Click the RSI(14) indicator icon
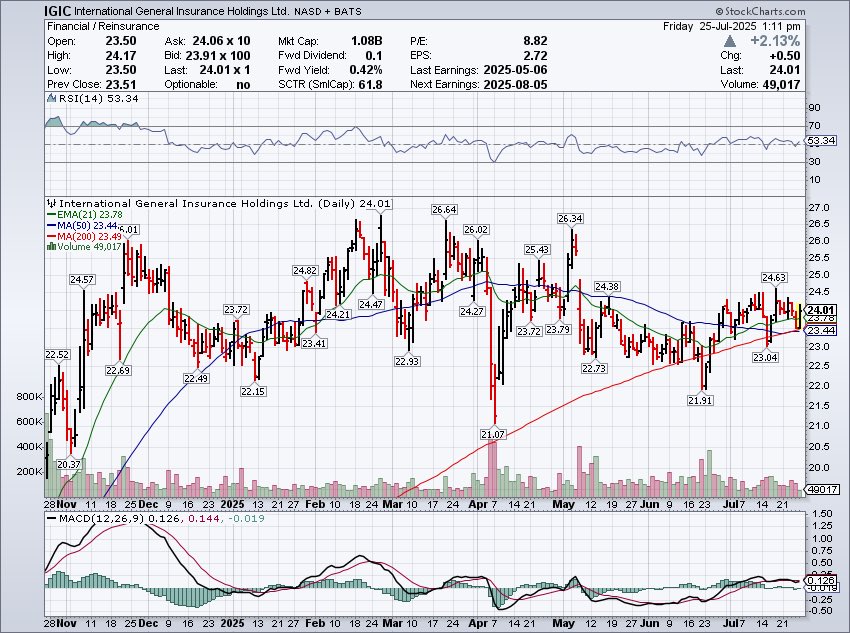 click(51, 99)
